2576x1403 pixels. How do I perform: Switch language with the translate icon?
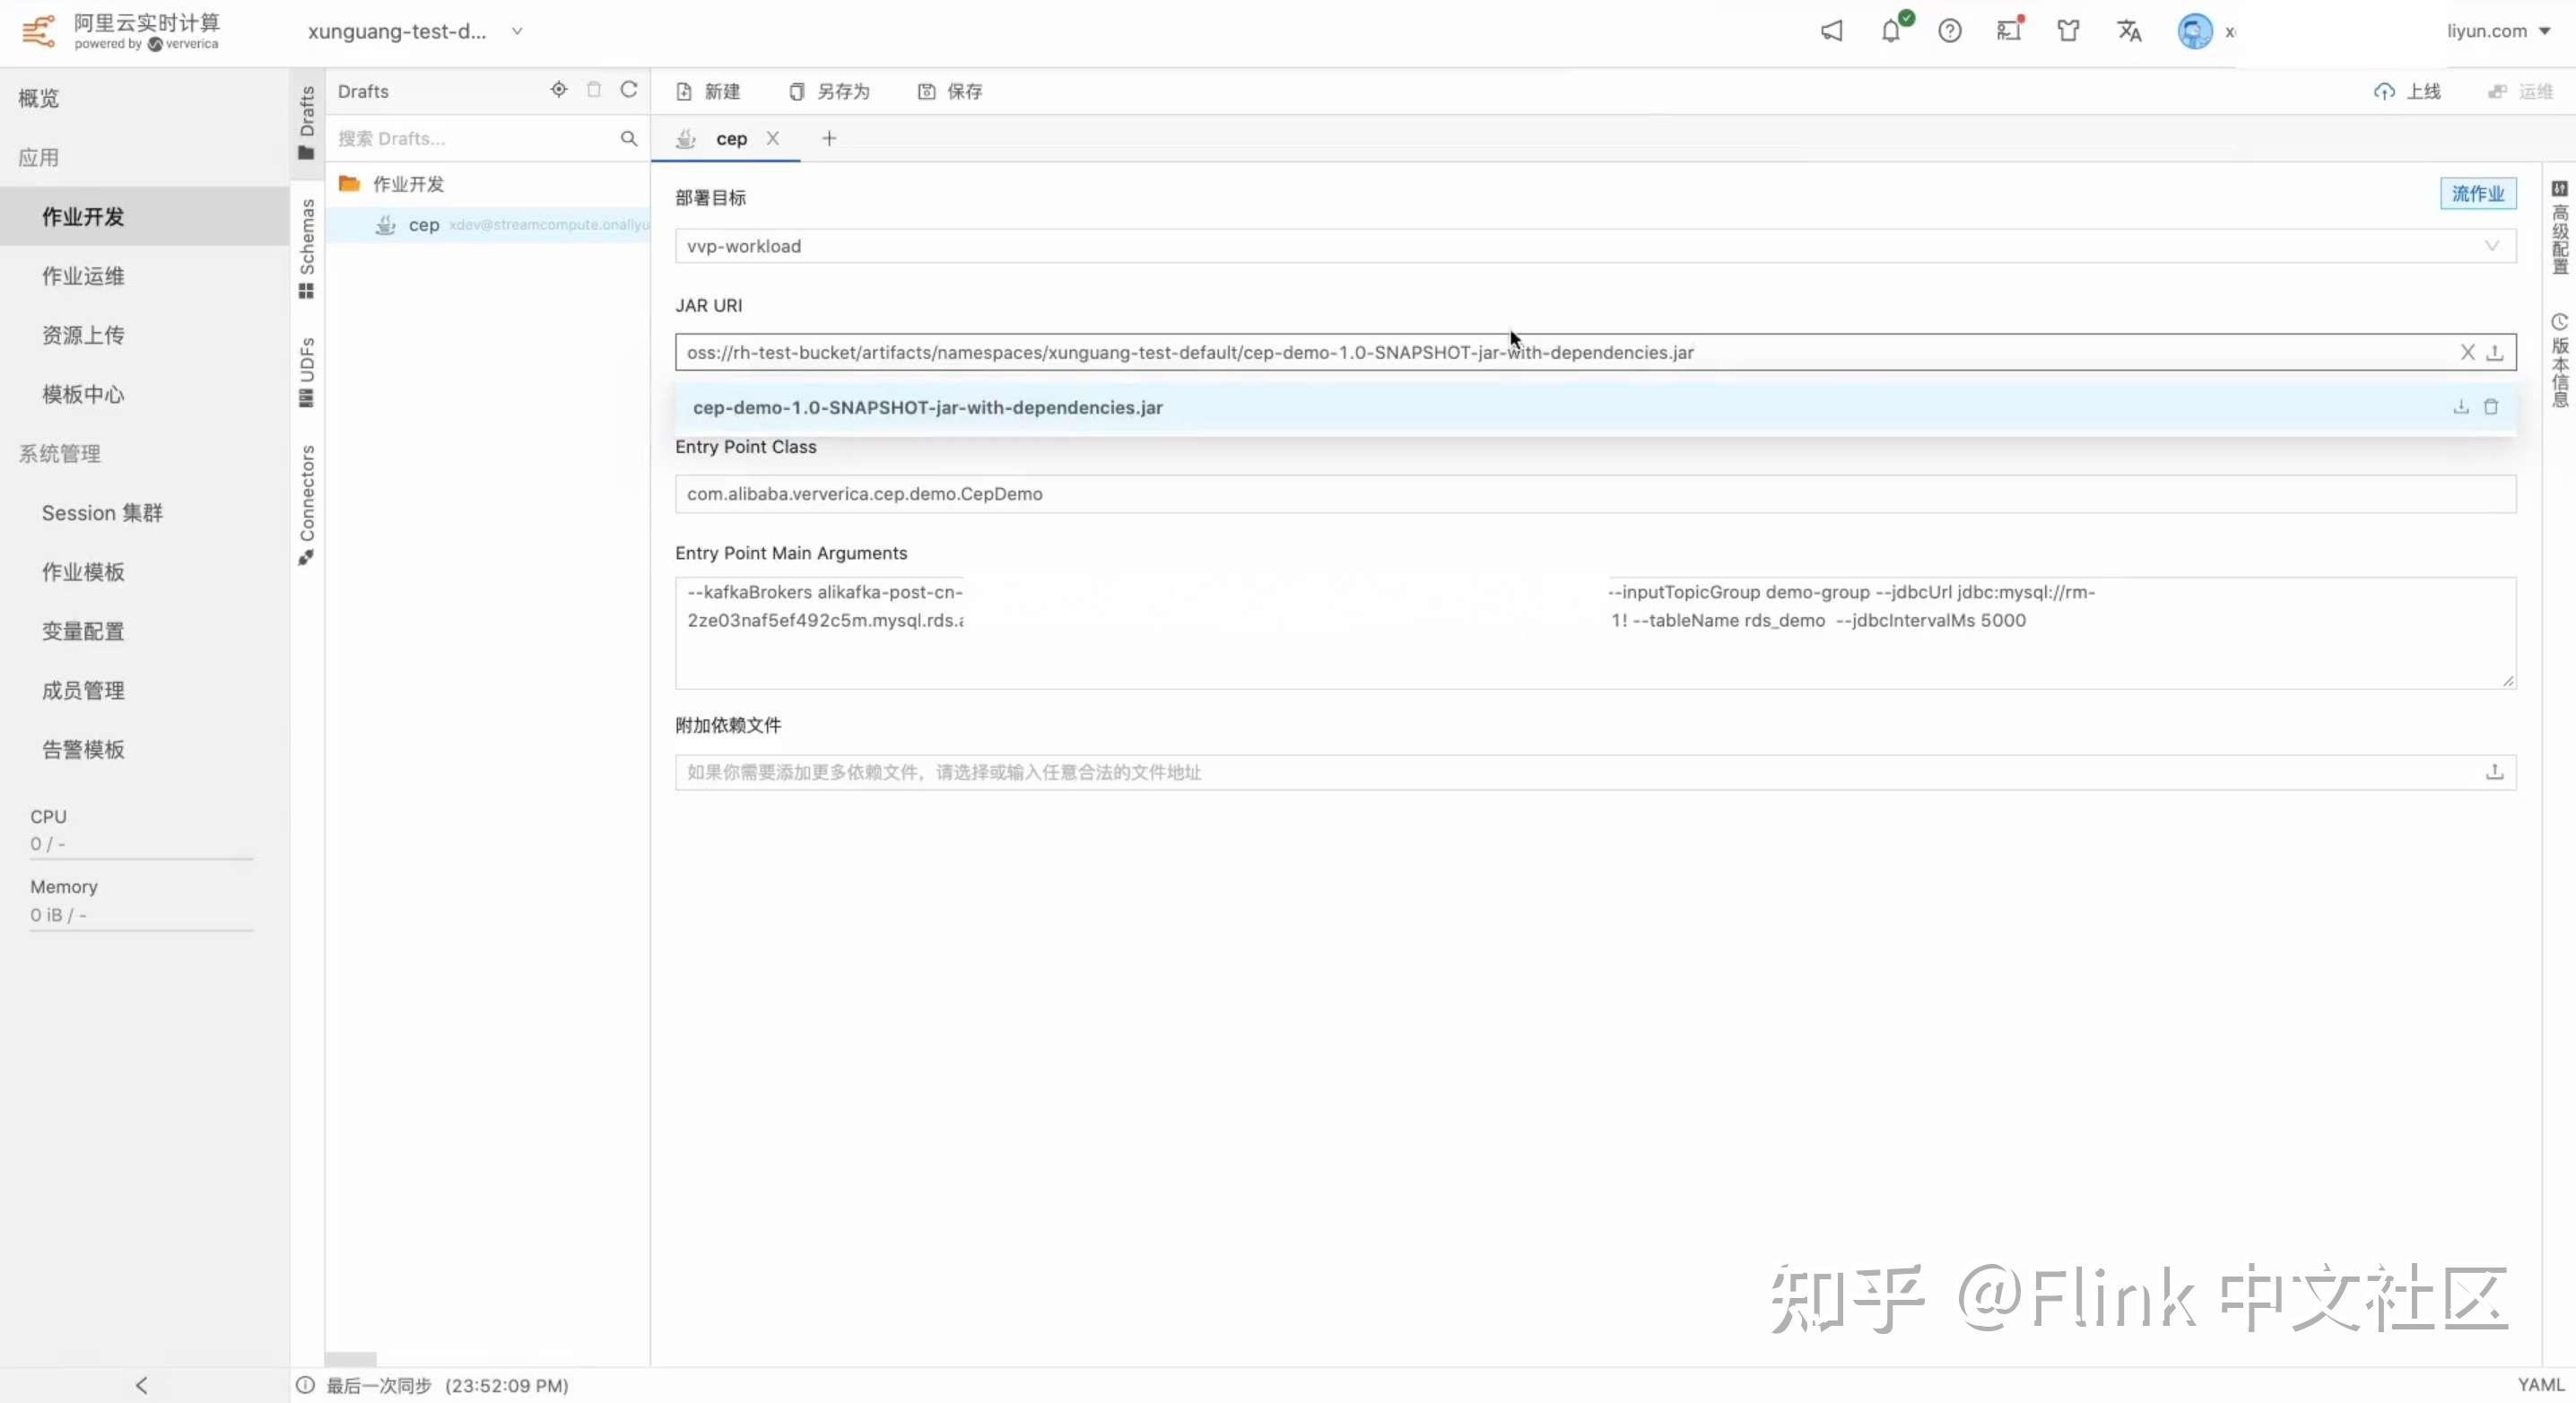point(2128,31)
